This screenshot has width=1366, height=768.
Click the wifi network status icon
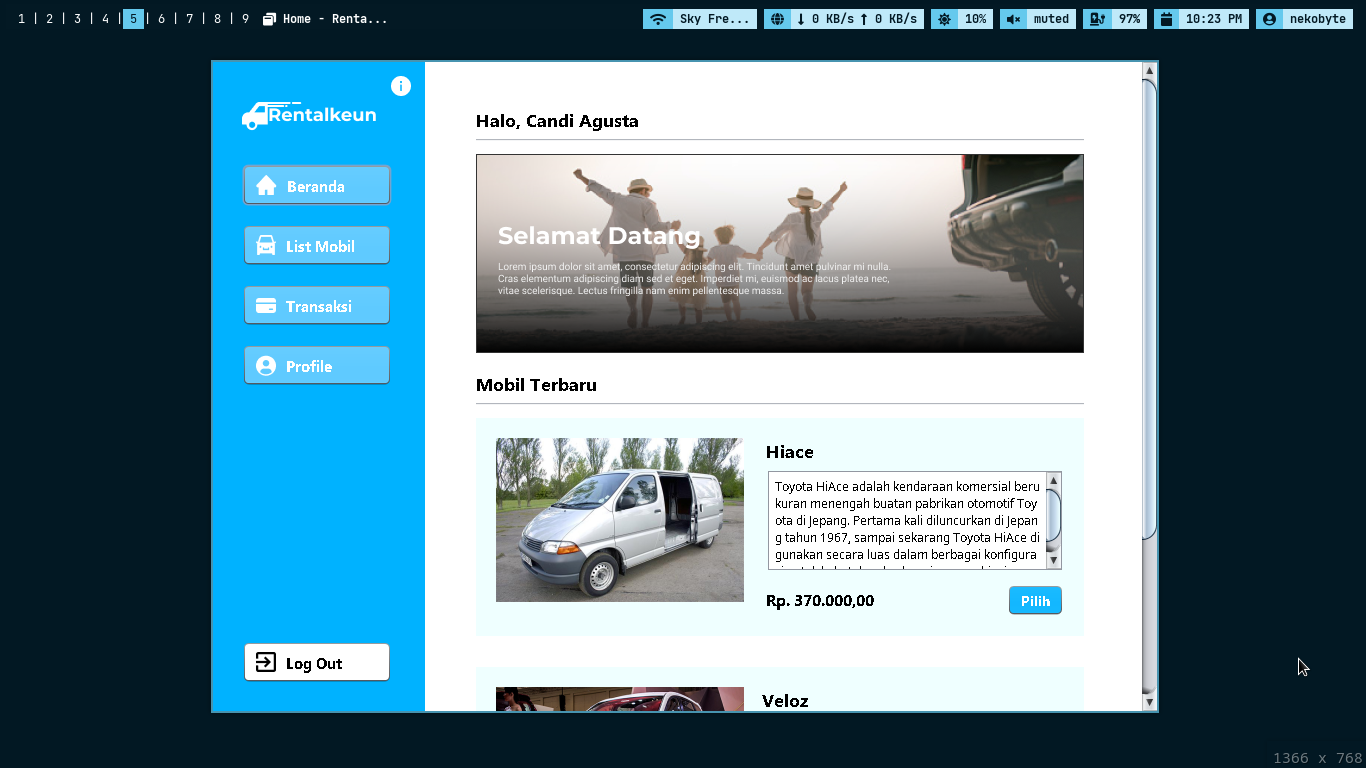(658, 19)
